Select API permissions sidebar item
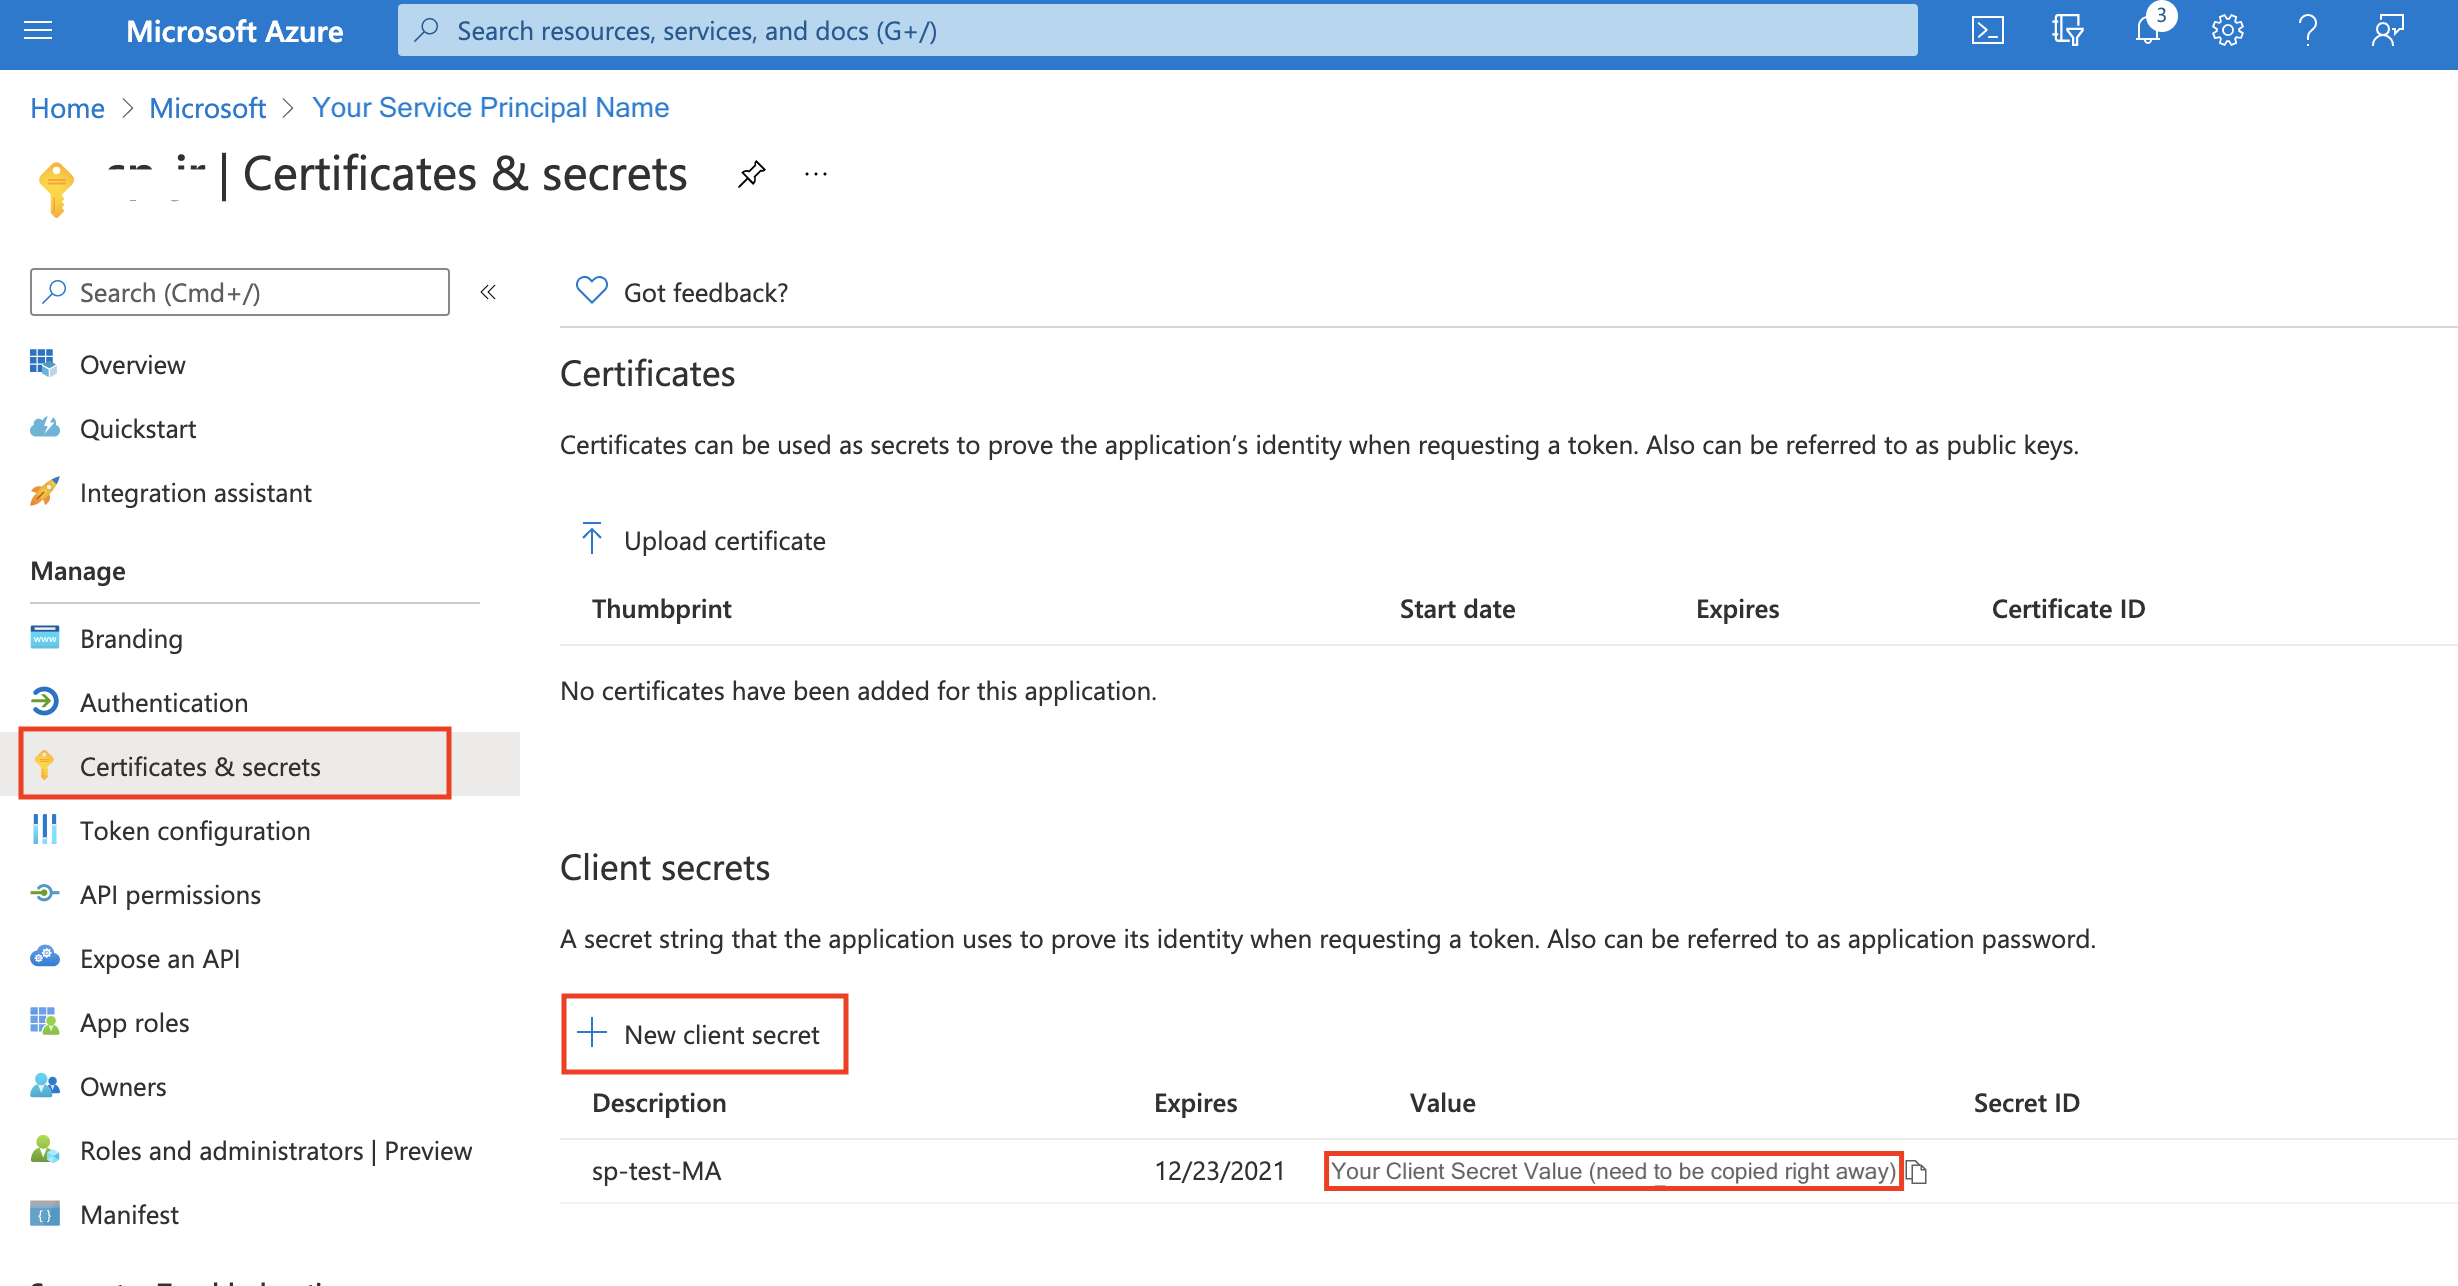Screen dimensions: 2458x1286 click(171, 894)
